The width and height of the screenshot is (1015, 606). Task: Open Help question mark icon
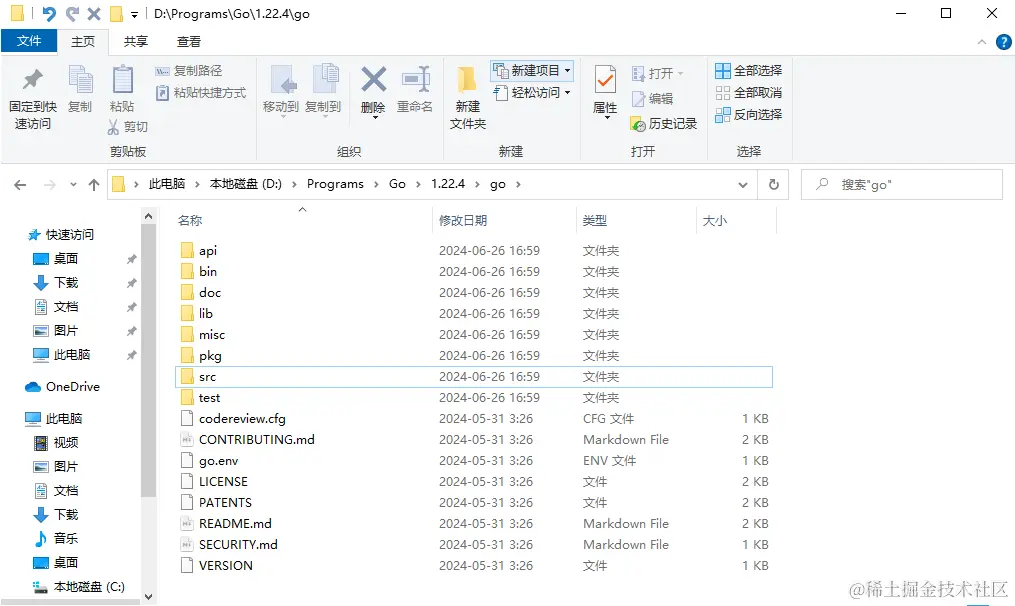(x=1003, y=42)
